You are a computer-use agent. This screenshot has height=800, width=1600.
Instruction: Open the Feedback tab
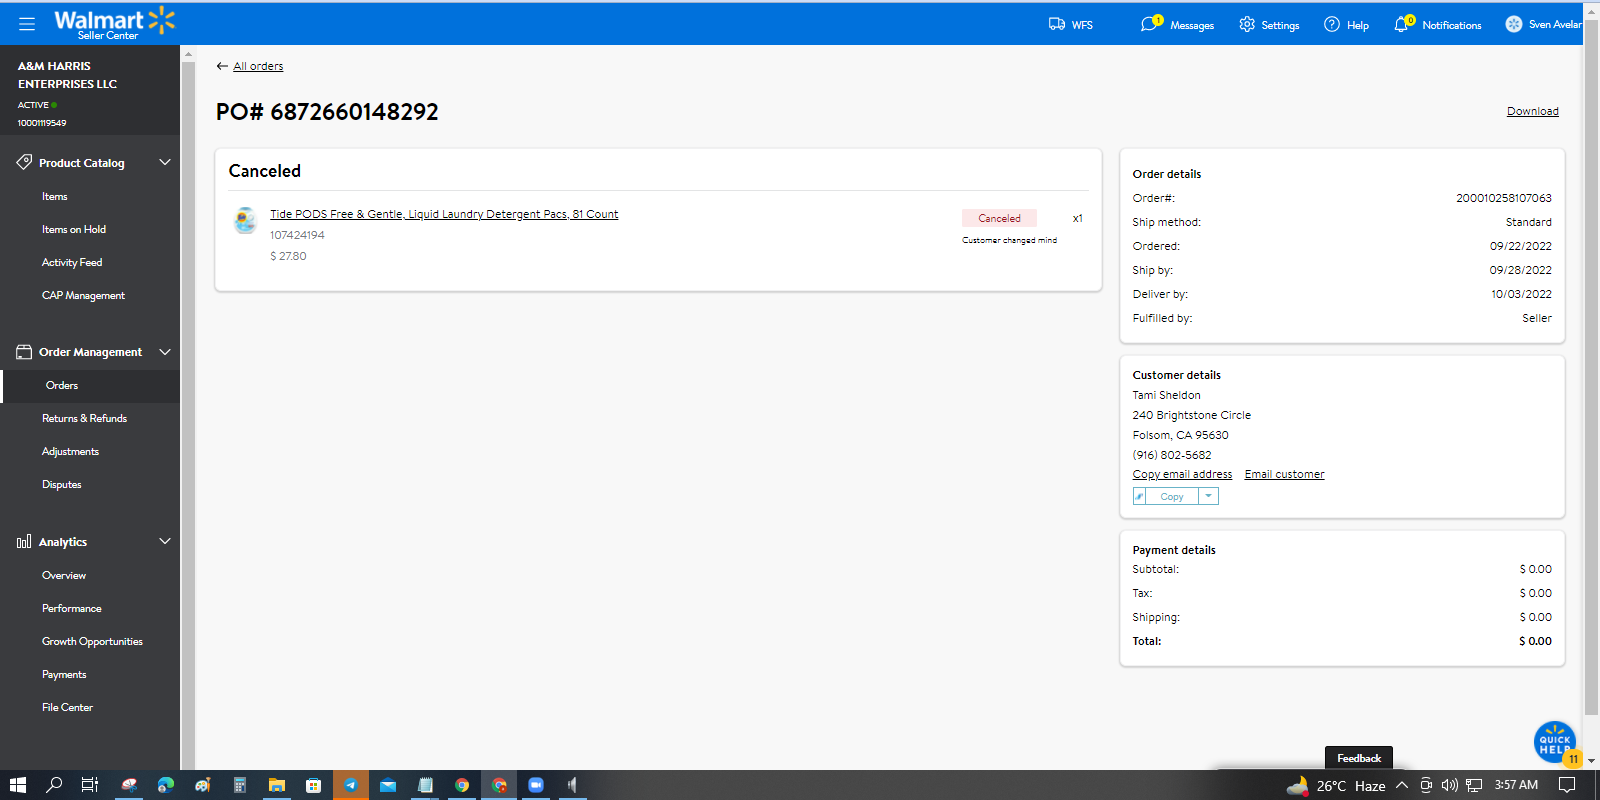point(1359,758)
